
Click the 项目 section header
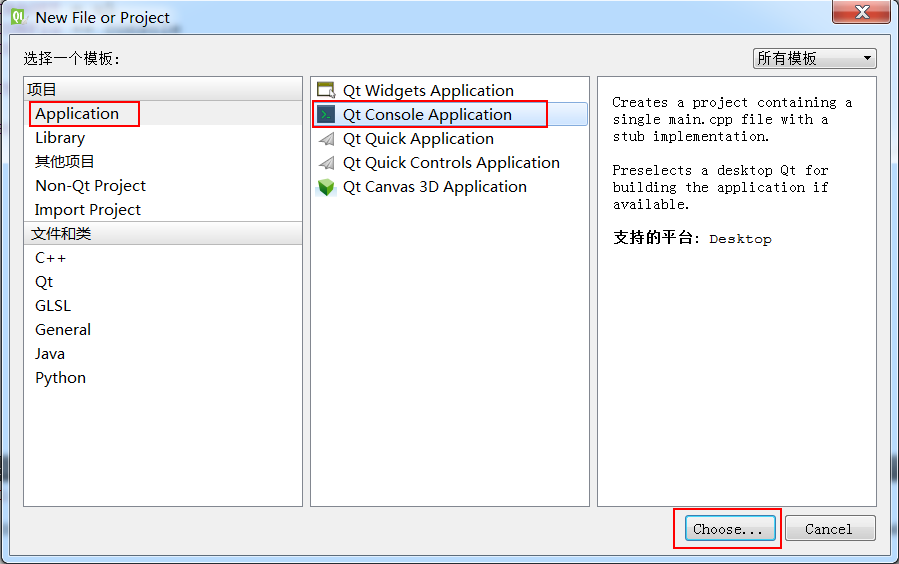pos(163,89)
